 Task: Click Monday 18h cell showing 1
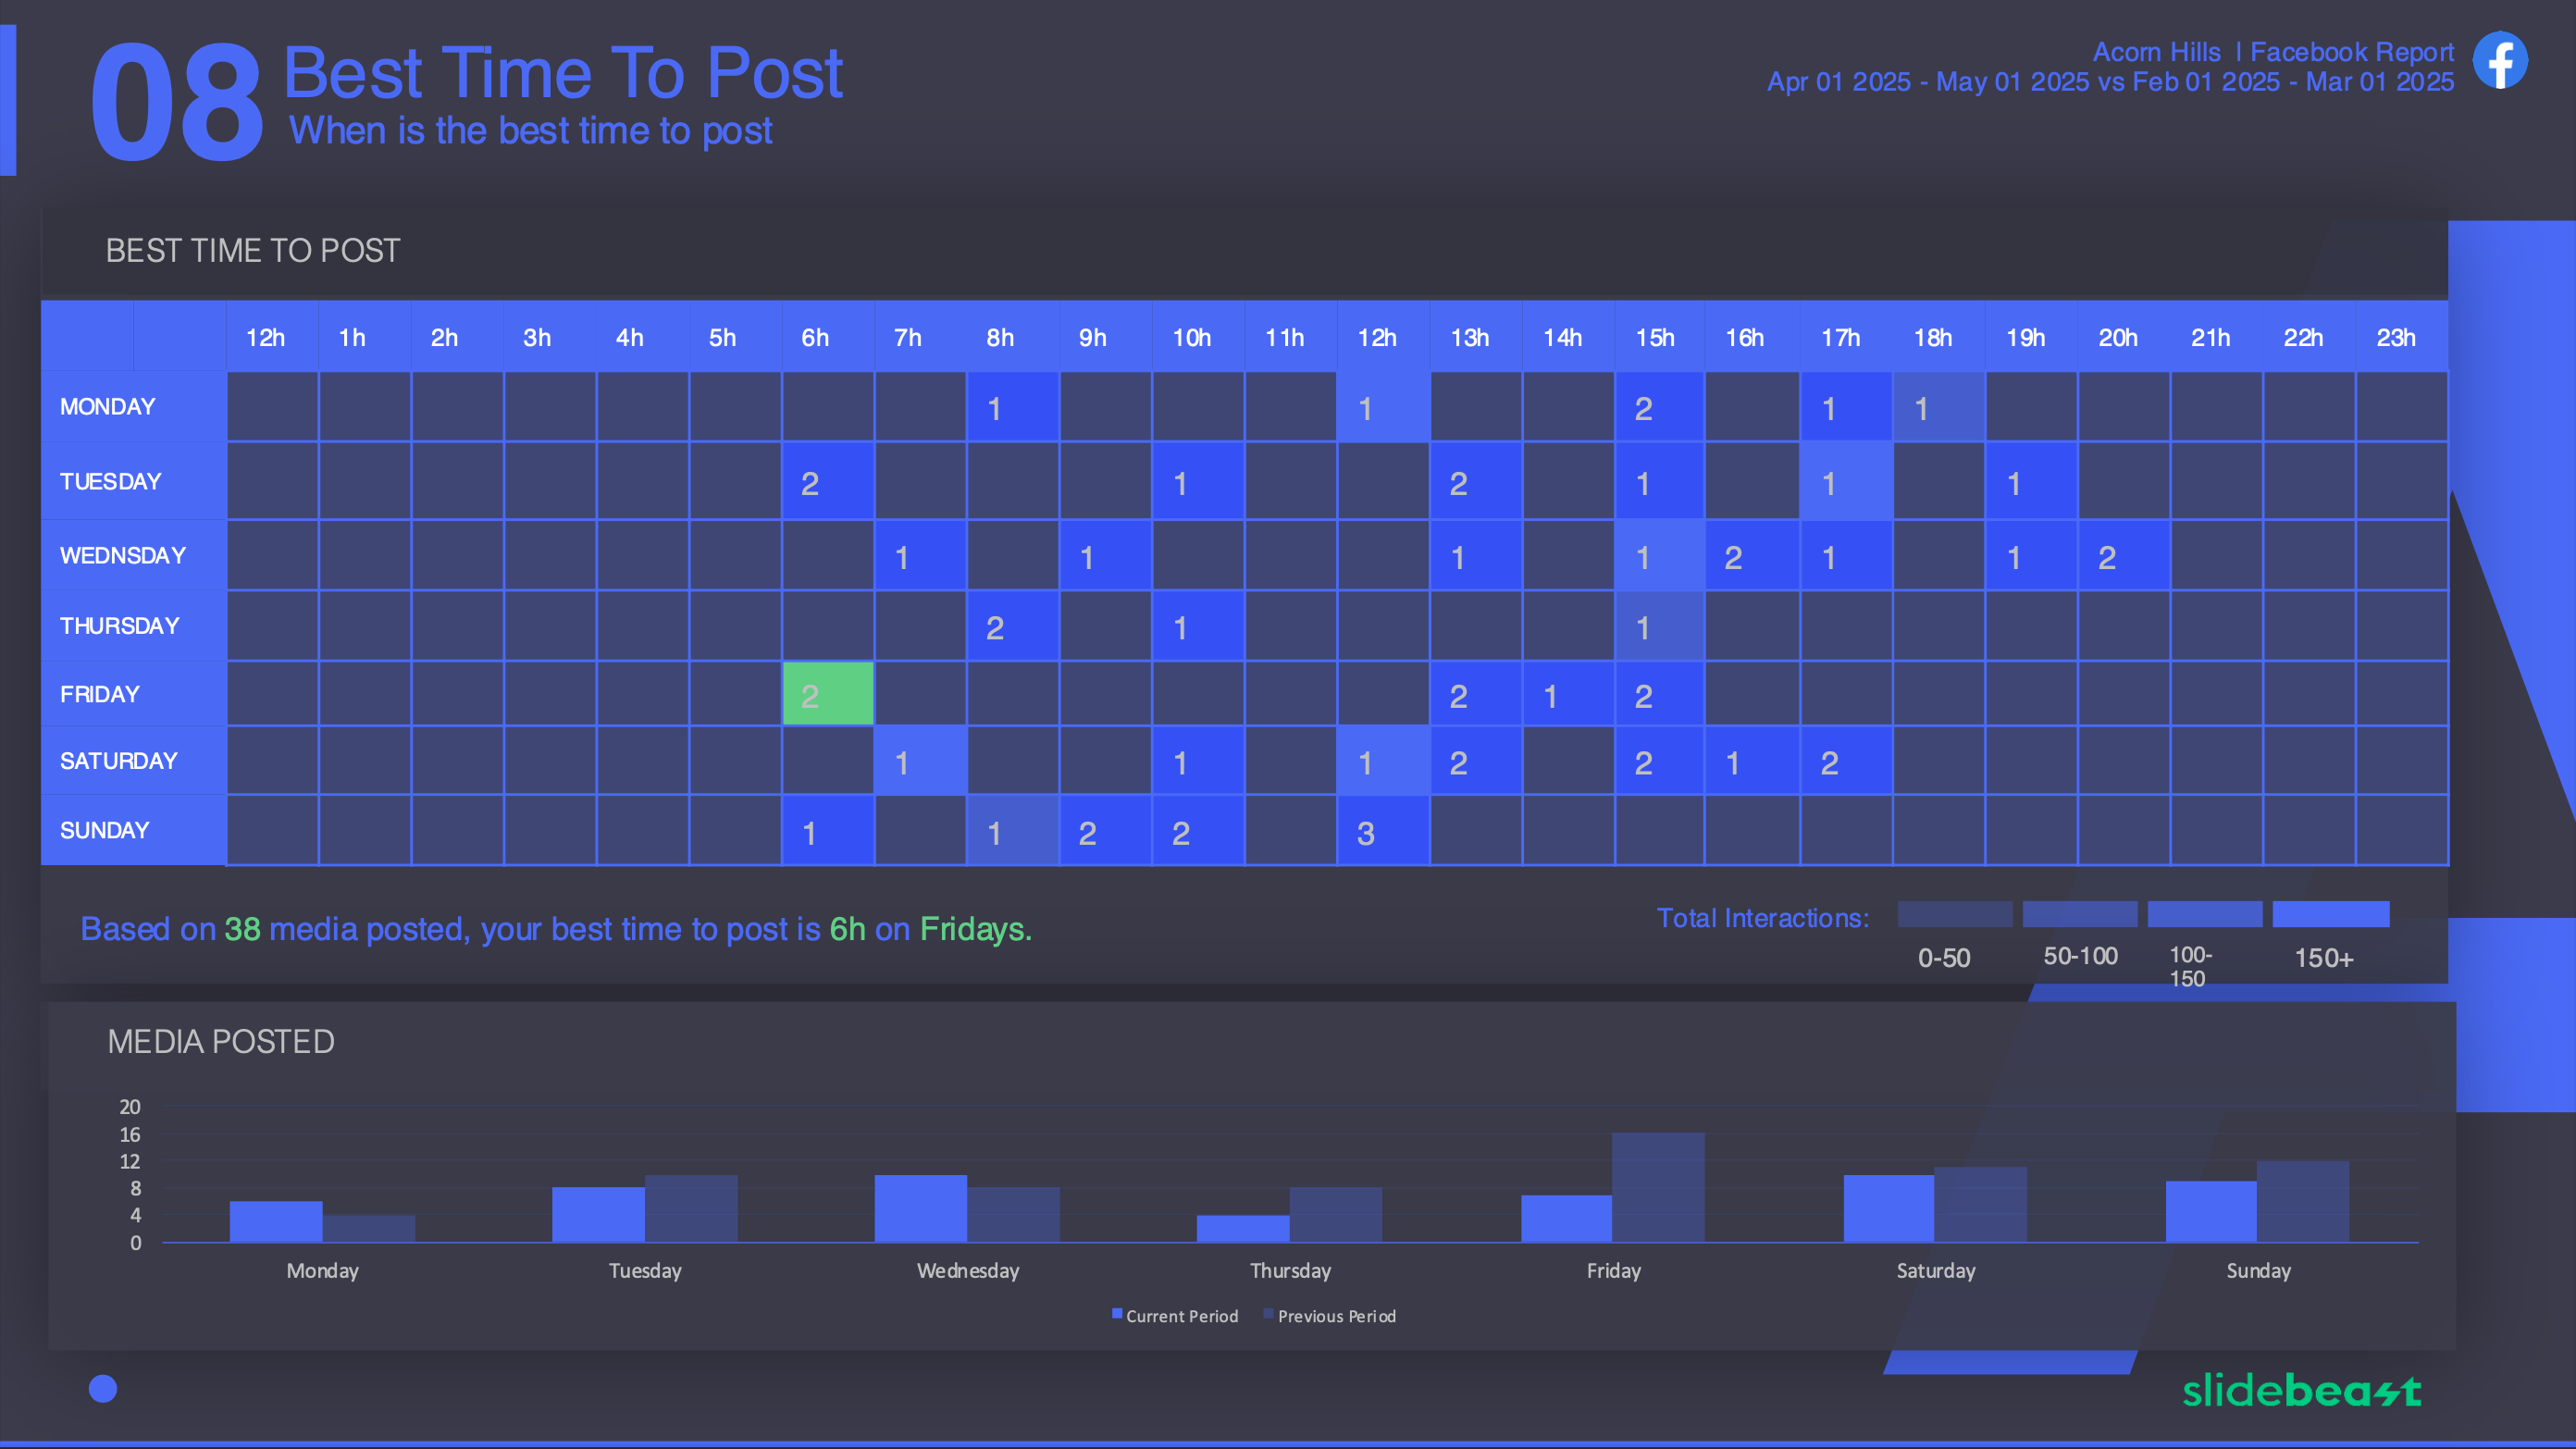point(1938,407)
